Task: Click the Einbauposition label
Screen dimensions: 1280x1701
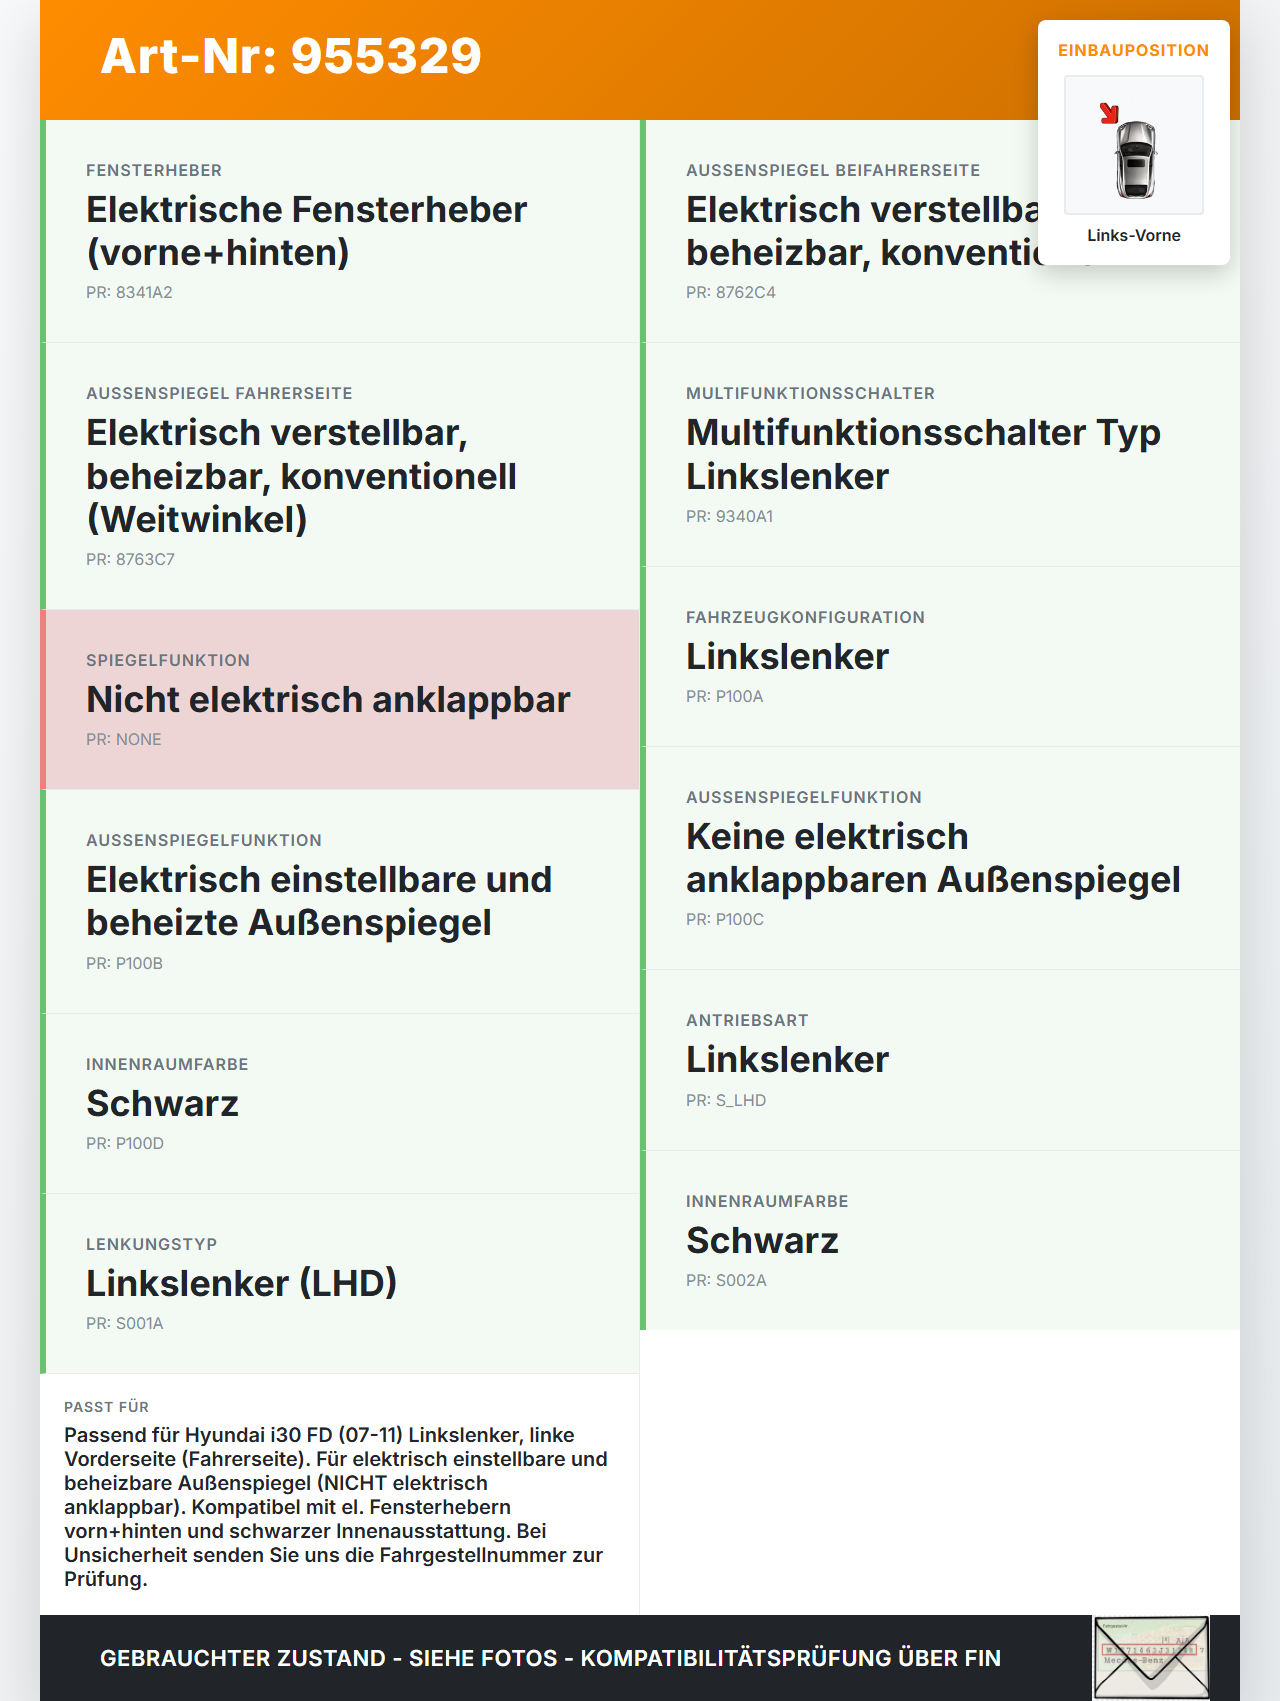Action: tap(1133, 50)
